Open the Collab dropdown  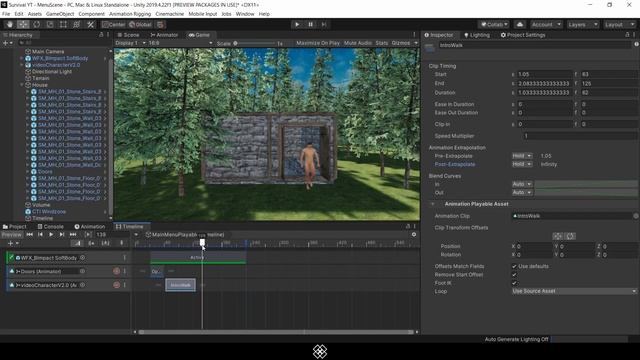[494, 24]
